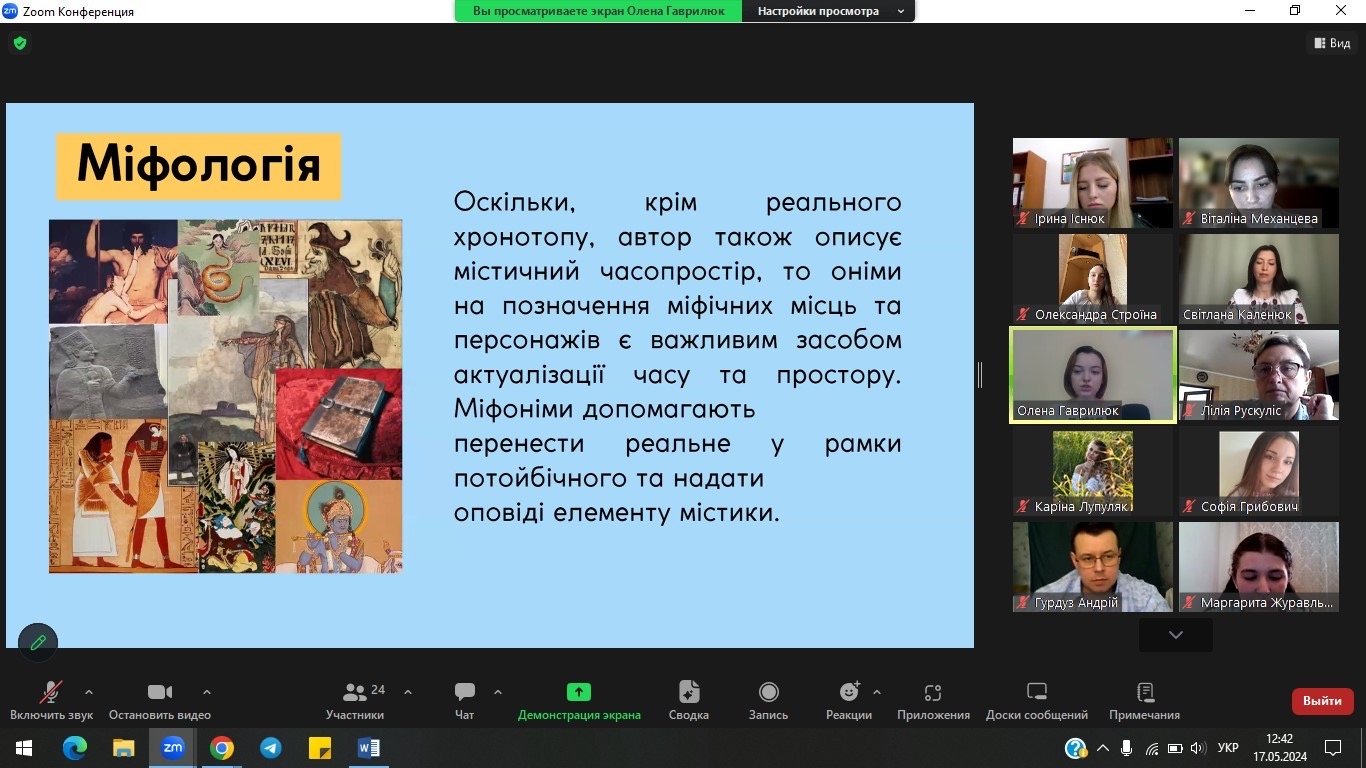1366x768 pixels.
Task: Open the Вид layout menu
Action: tap(1332, 43)
